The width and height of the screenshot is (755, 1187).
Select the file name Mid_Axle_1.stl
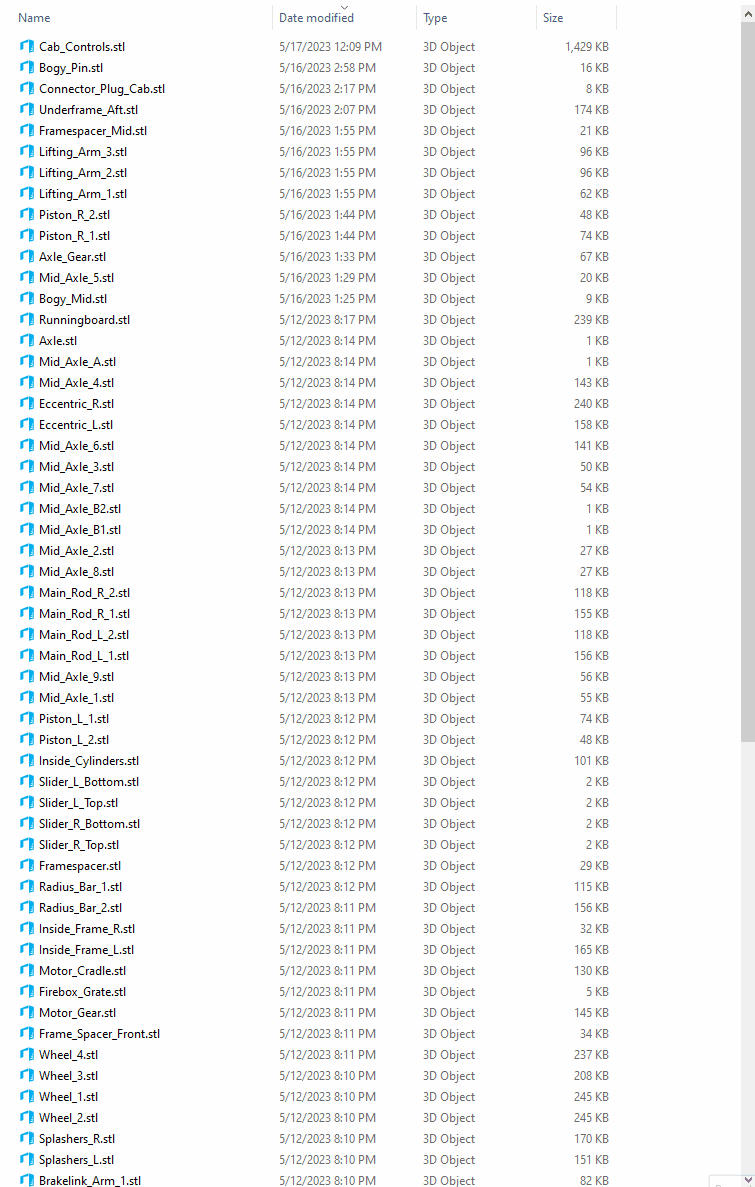pyautogui.click(x=76, y=698)
